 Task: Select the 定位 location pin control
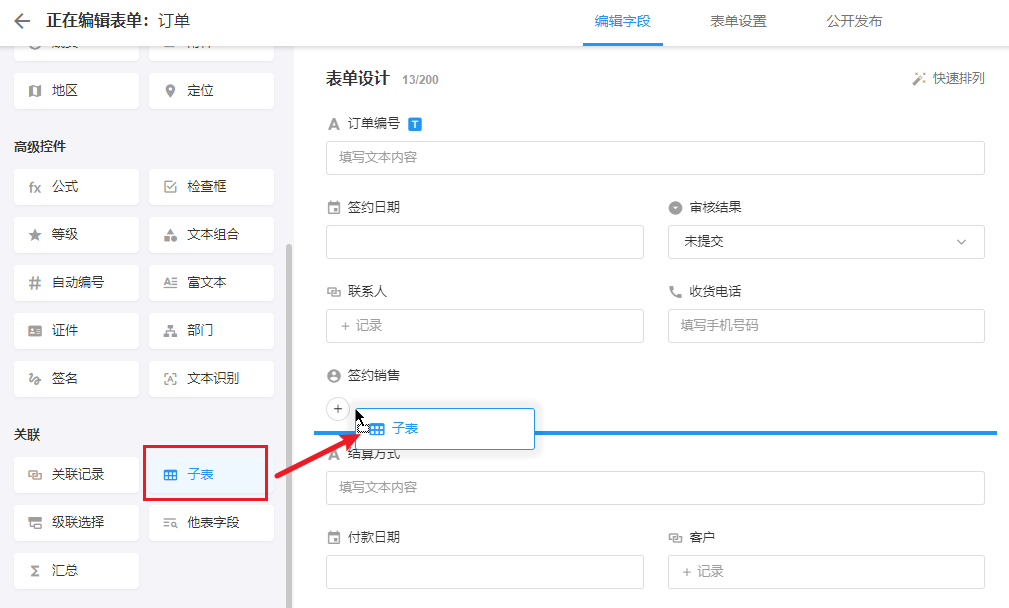[x=211, y=91]
